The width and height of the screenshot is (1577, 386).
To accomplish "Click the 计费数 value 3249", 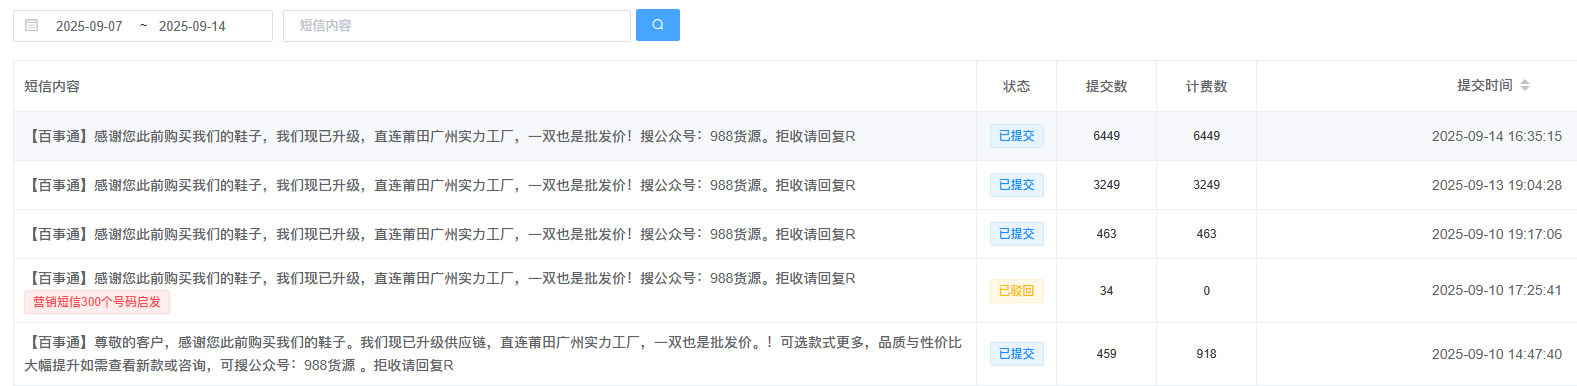I will tap(1206, 185).
